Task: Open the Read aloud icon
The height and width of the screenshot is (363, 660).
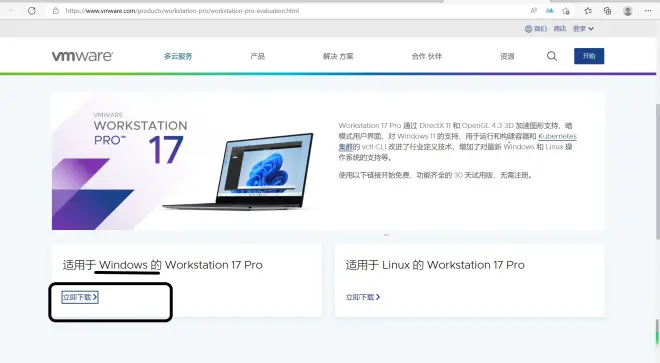Action: 534,11
